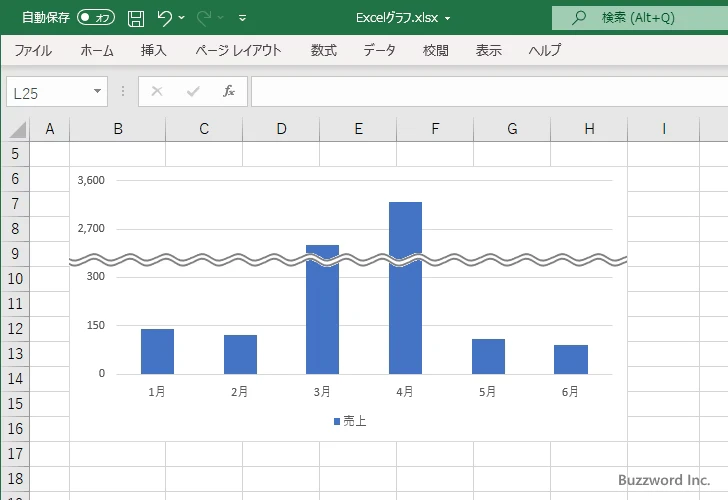
Task: Click the formula bar Cancel X icon
Action: pyautogui.click(x=157, y=91)
